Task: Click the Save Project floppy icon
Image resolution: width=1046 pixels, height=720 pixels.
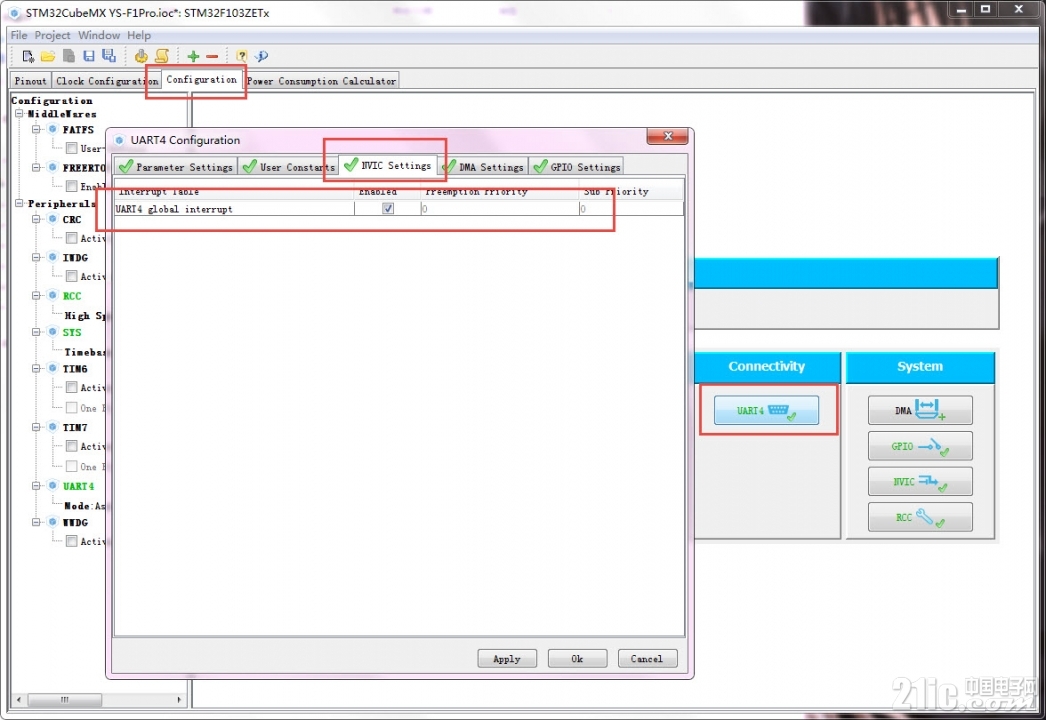Action: (89, 56)
